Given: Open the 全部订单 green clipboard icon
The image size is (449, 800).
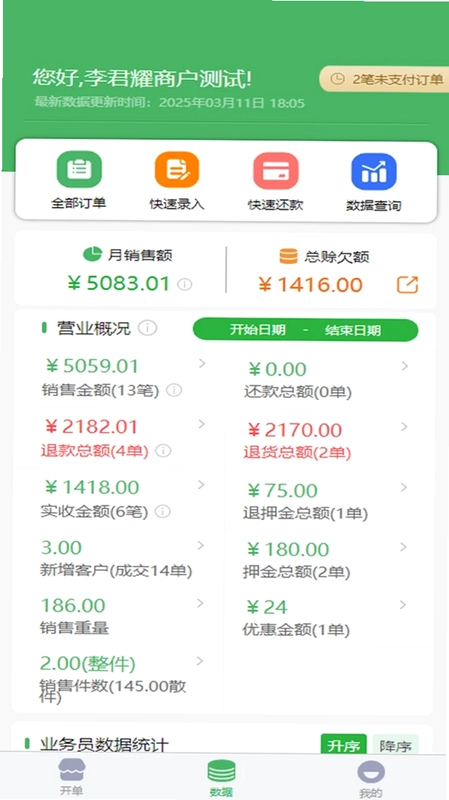Looking at the screenshot, I should click(79, 169).
